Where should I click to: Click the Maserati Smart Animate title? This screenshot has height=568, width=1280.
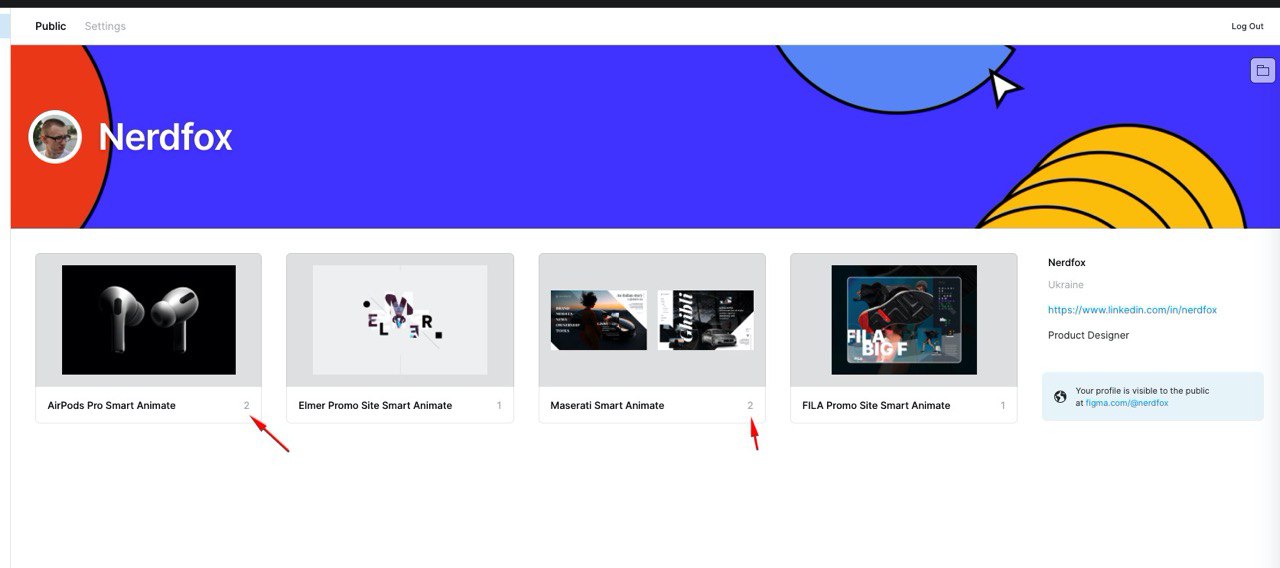[x=607, y=405]
